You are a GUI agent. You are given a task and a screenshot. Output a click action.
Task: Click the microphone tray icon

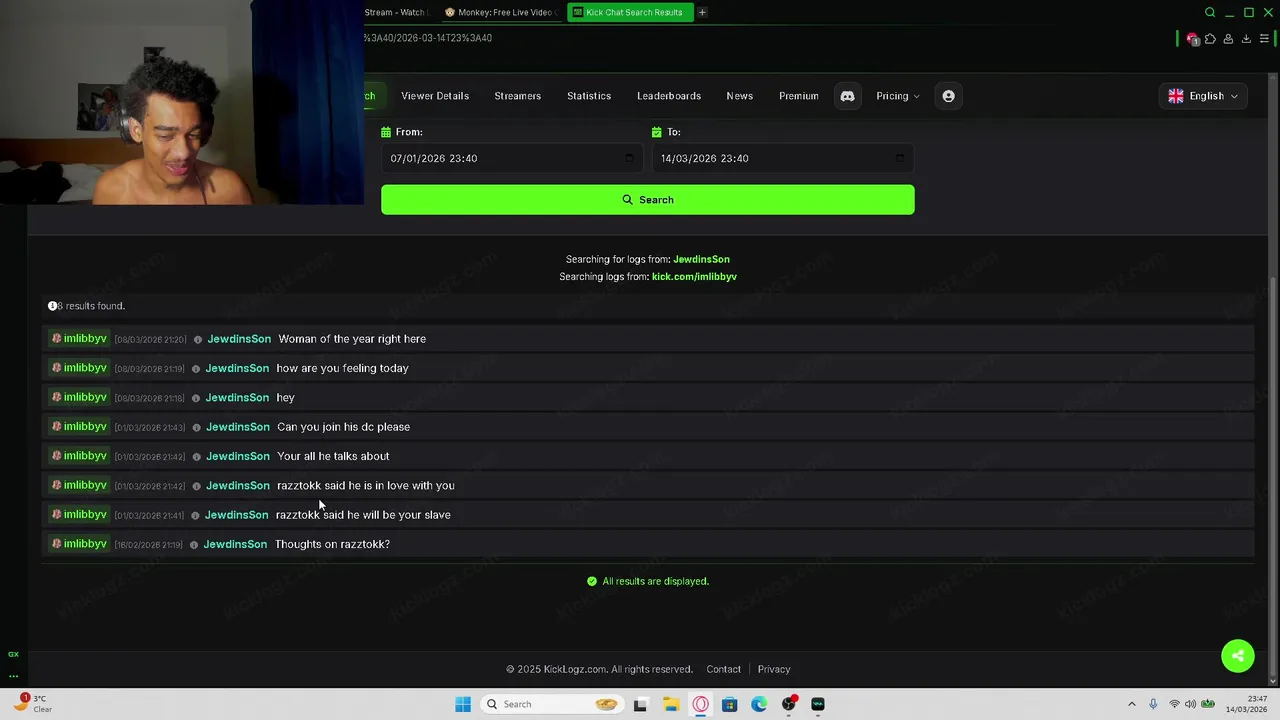click(x=1153, y=704)
